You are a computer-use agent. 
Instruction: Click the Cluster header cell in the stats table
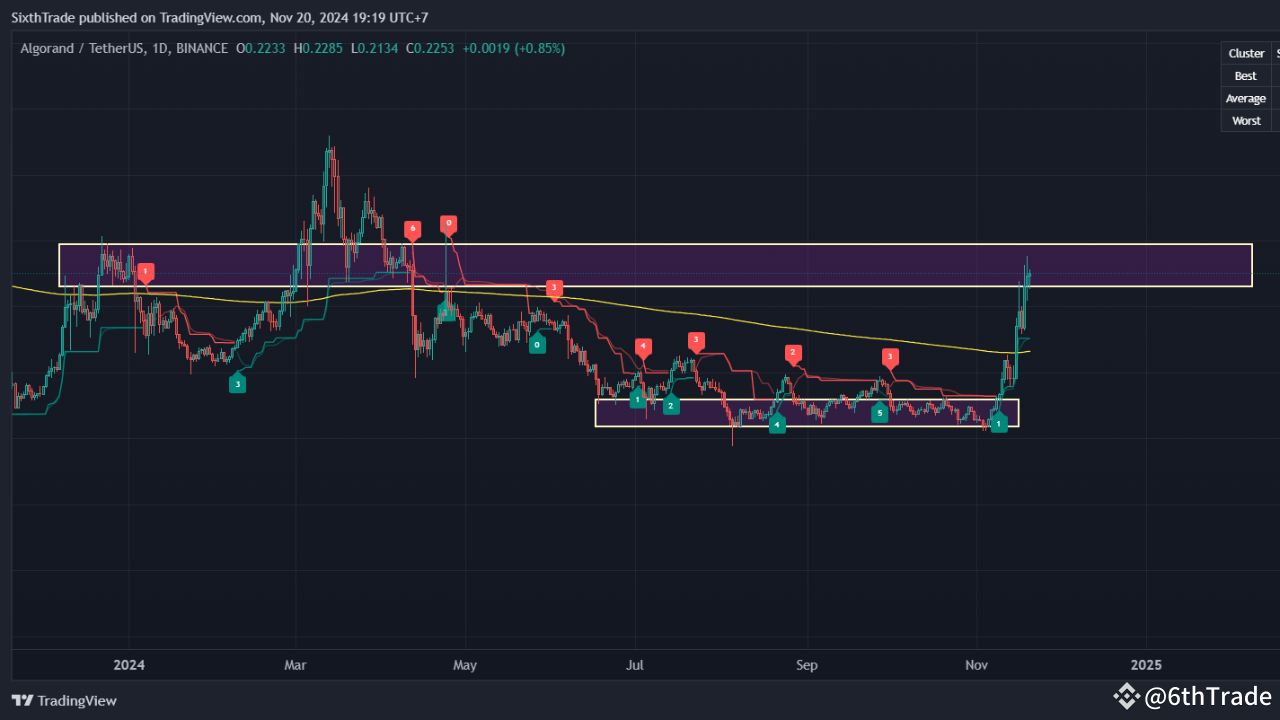tap(1246, 53)
